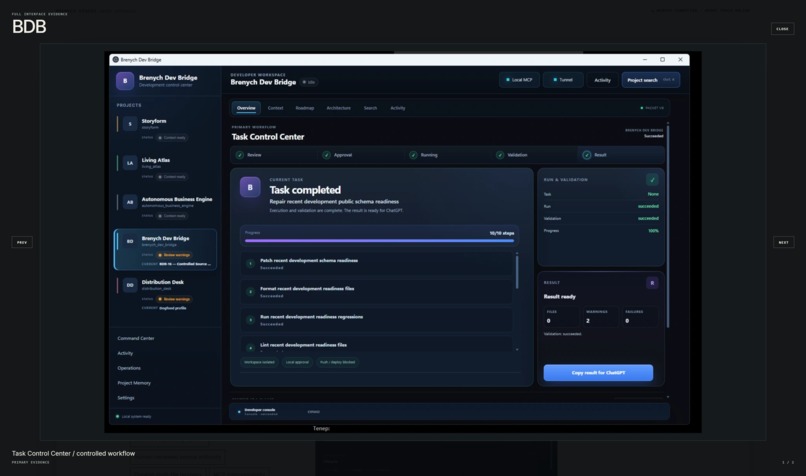Click the Warnings count tile showing 2
Image resolution: width=806 pixels, height=476 pixels.
pyautogui.click(x=599, y=317)
